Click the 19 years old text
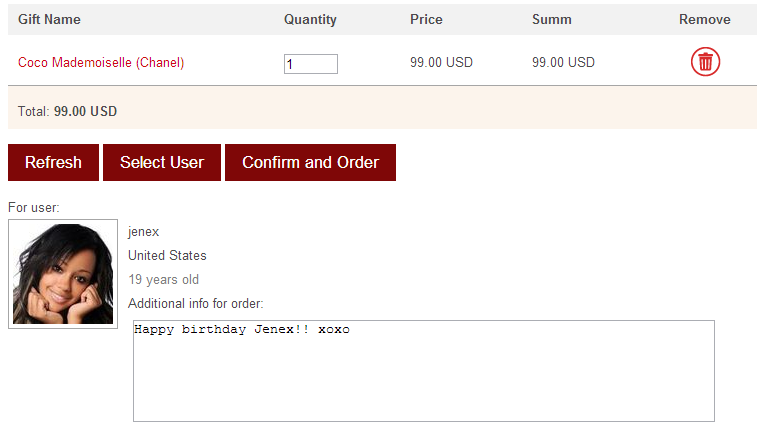Image resolution: width=761 pixels, height=431 pixels. (x=164, y=280)
